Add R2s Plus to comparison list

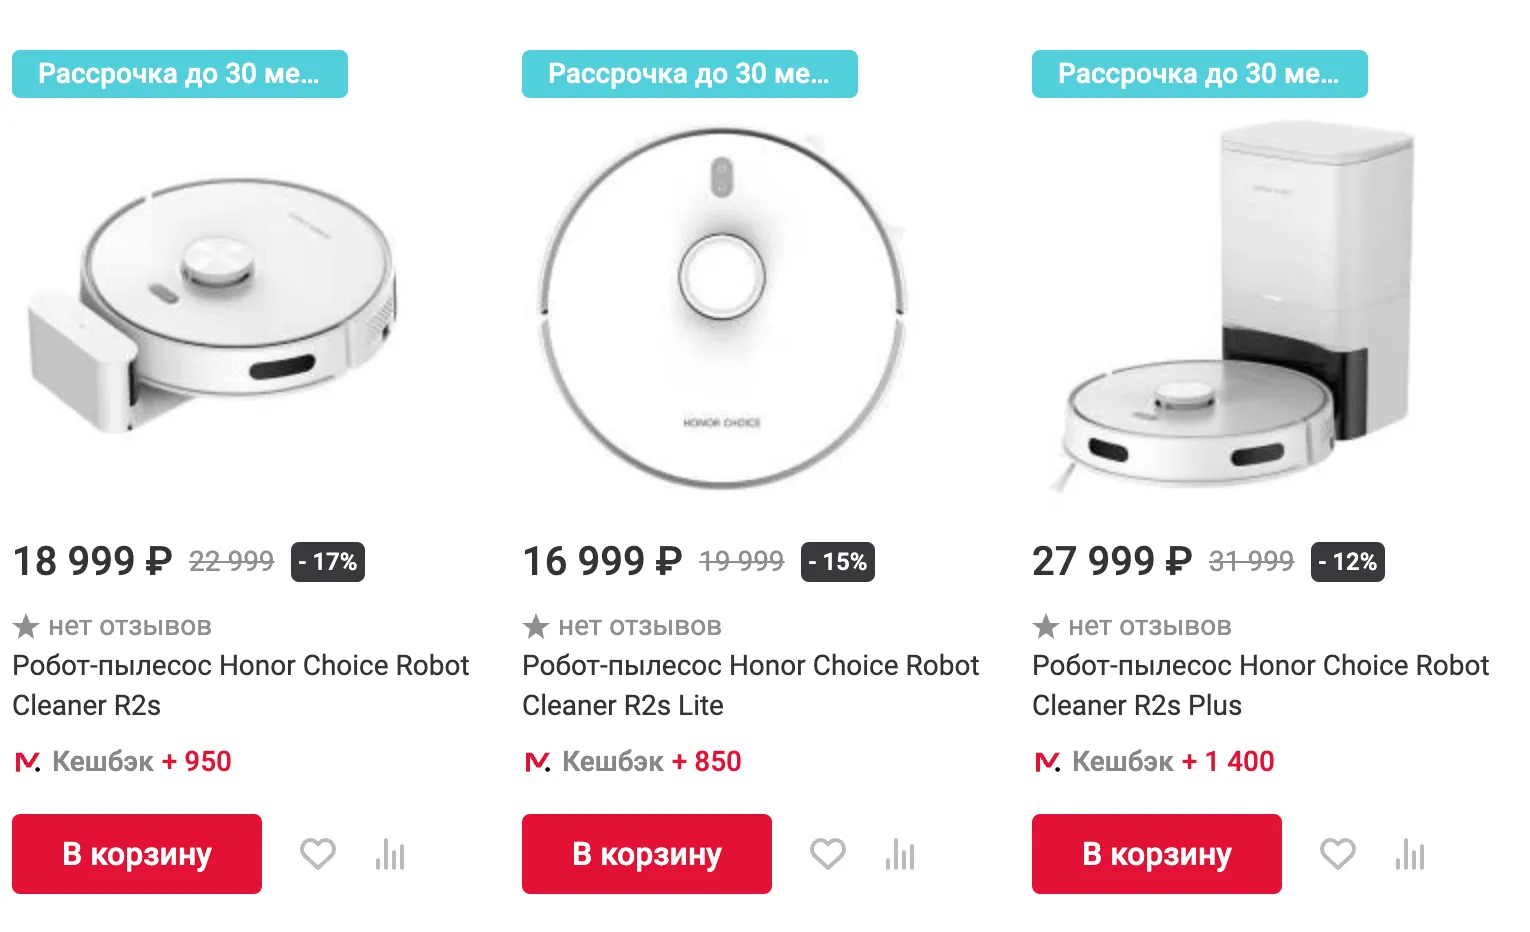(1410, 854)
